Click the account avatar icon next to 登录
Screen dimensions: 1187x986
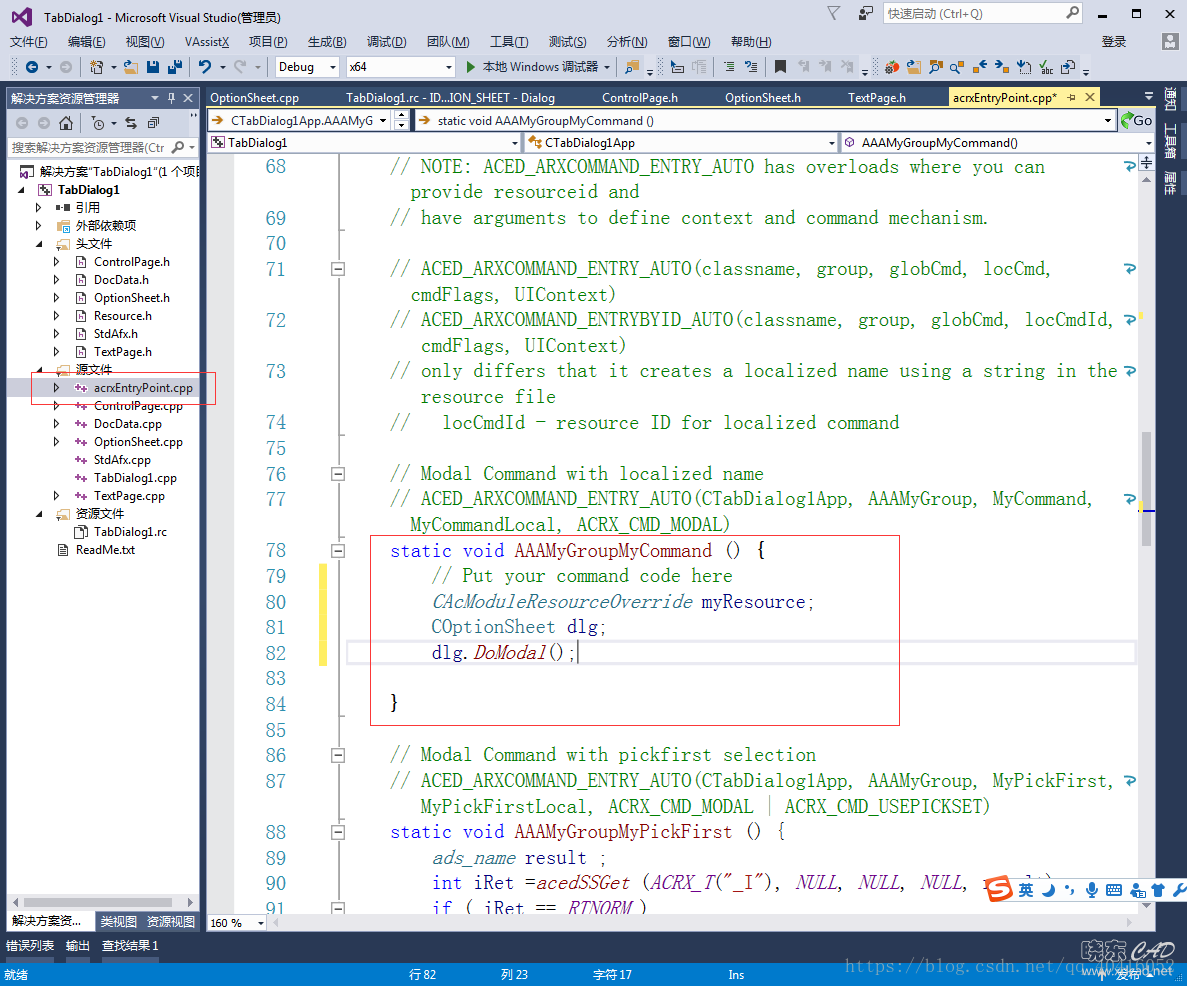[1170, 42]
